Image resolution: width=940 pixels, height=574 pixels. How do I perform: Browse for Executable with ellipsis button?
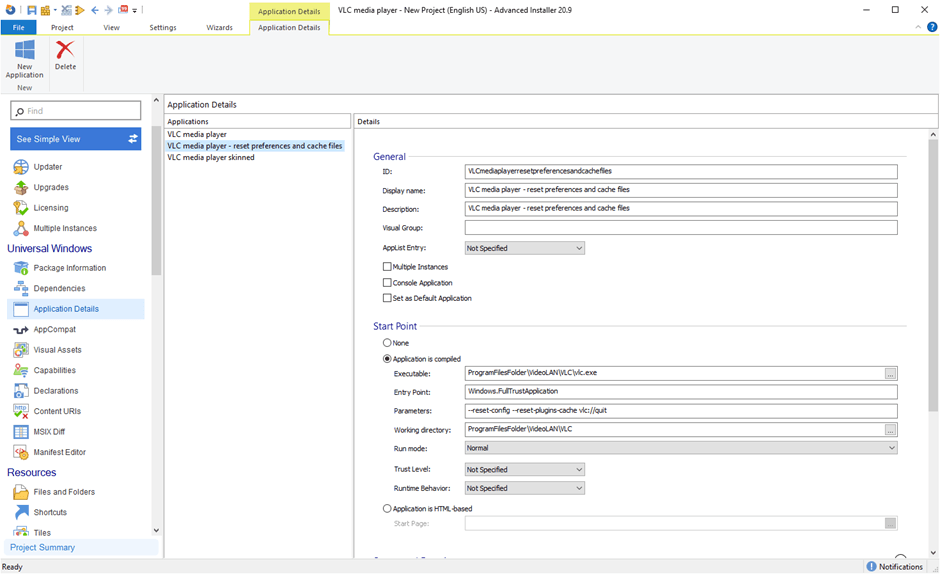(890, 373)
